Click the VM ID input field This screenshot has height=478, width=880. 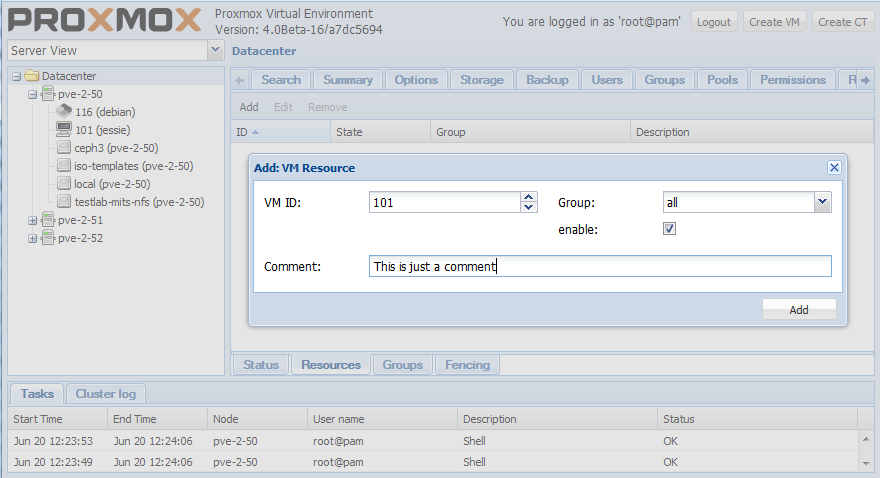[x=444, y=202]
